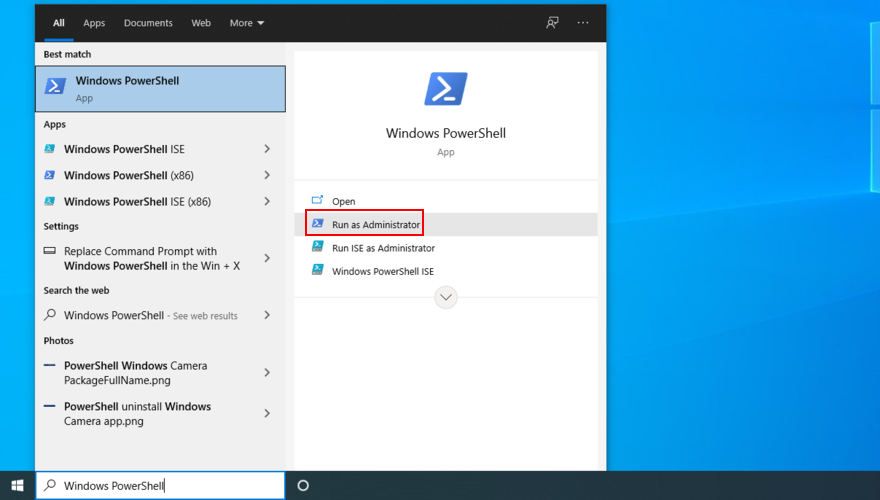Open PowerShell uninstall Windows Camera app.png photo
880x500 pixels.
(161, 414)
